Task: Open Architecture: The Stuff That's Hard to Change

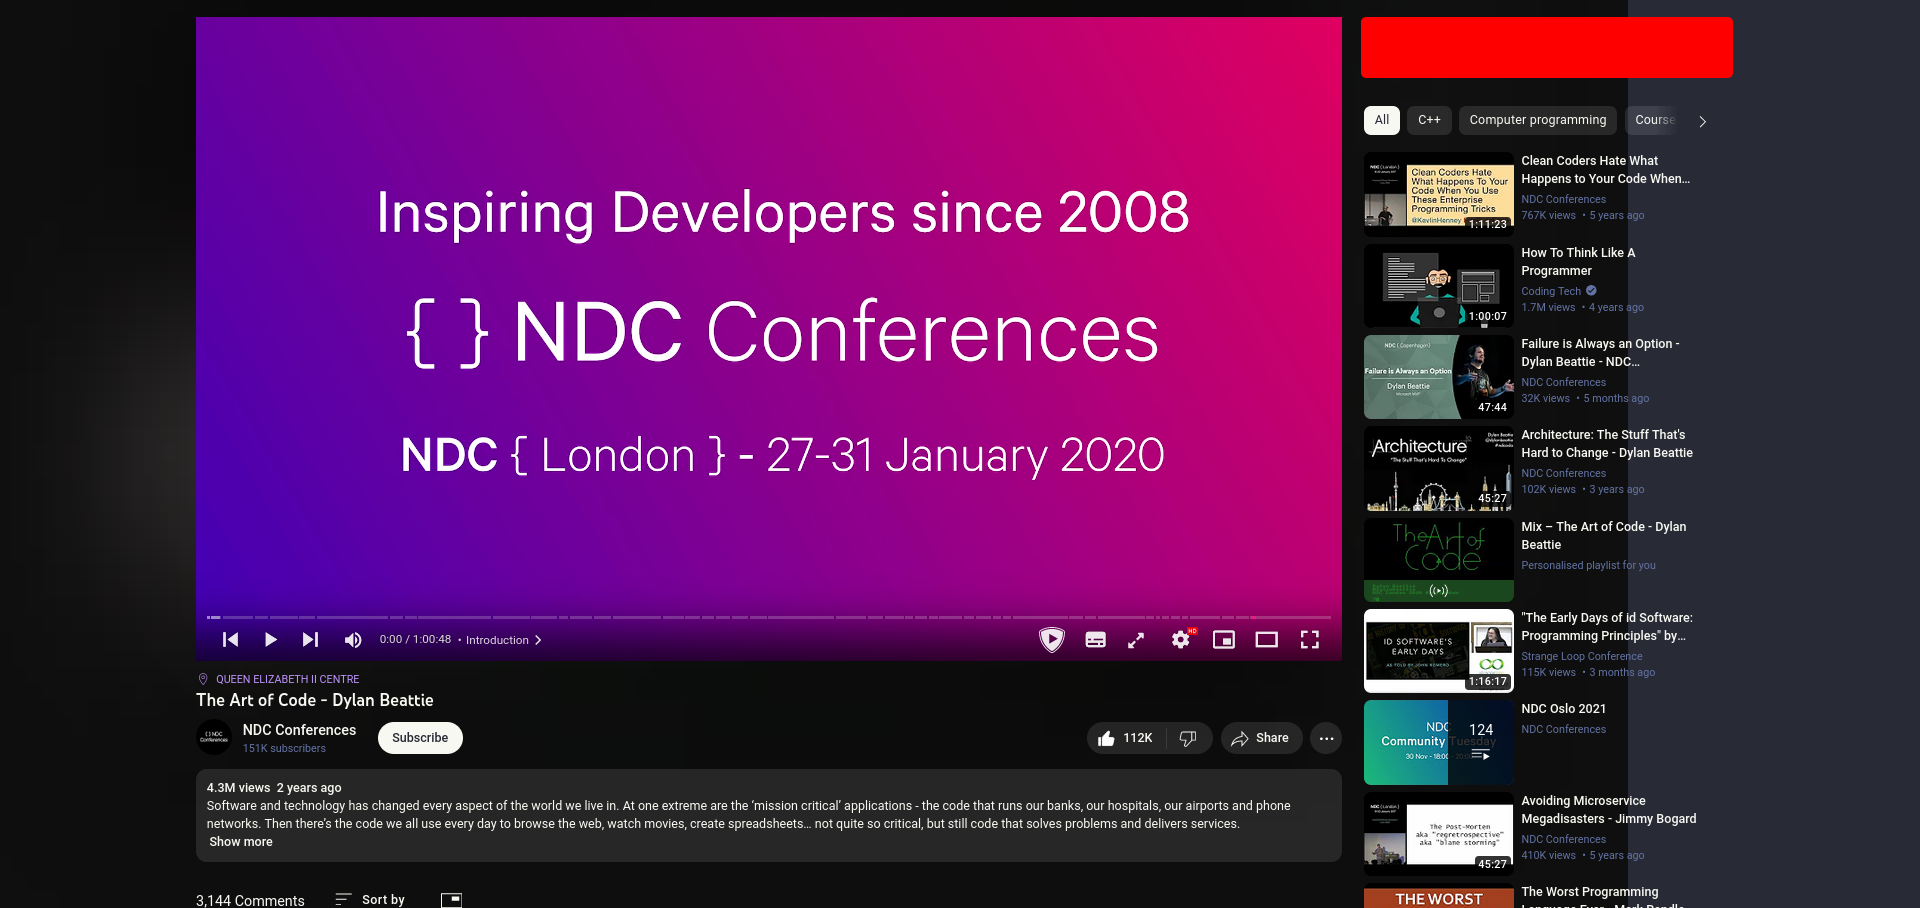Action: click(1607, 444)
